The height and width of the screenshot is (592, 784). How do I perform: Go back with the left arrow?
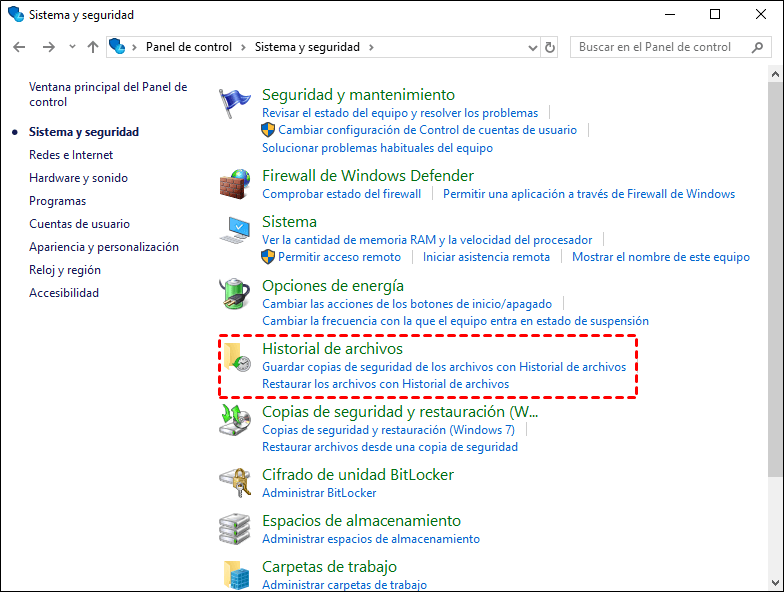coord(19,47)
